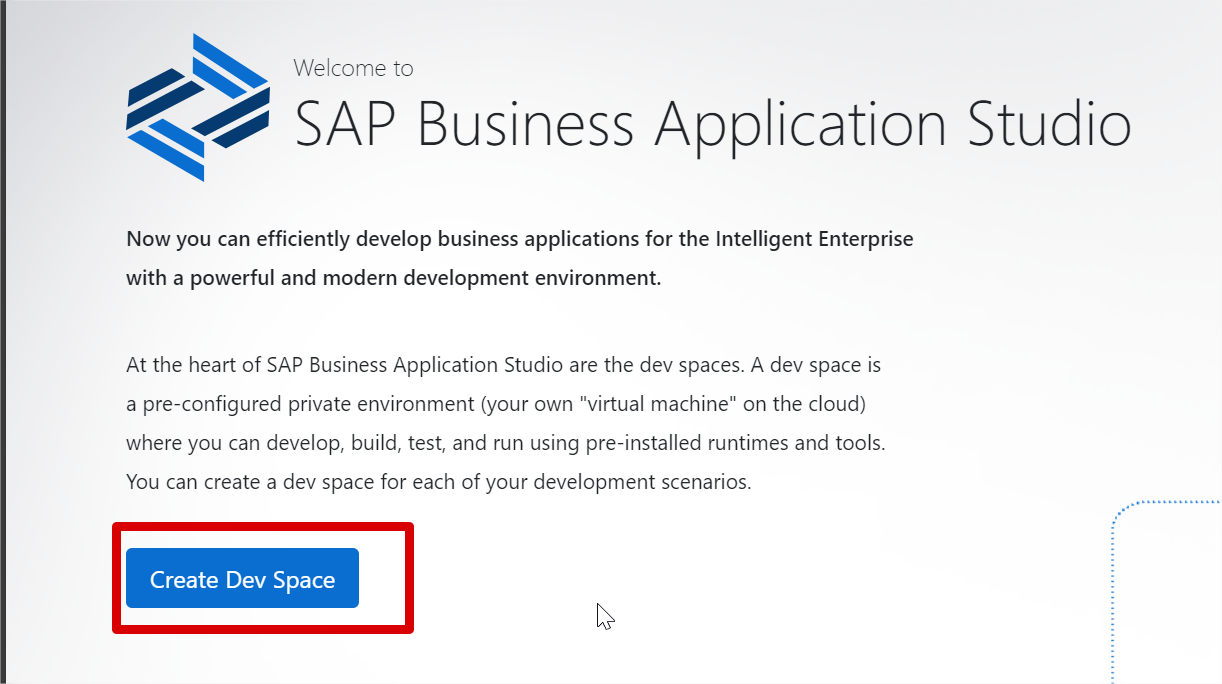
Task: Click the Create Dev Space button
Action: coord(242,579)
